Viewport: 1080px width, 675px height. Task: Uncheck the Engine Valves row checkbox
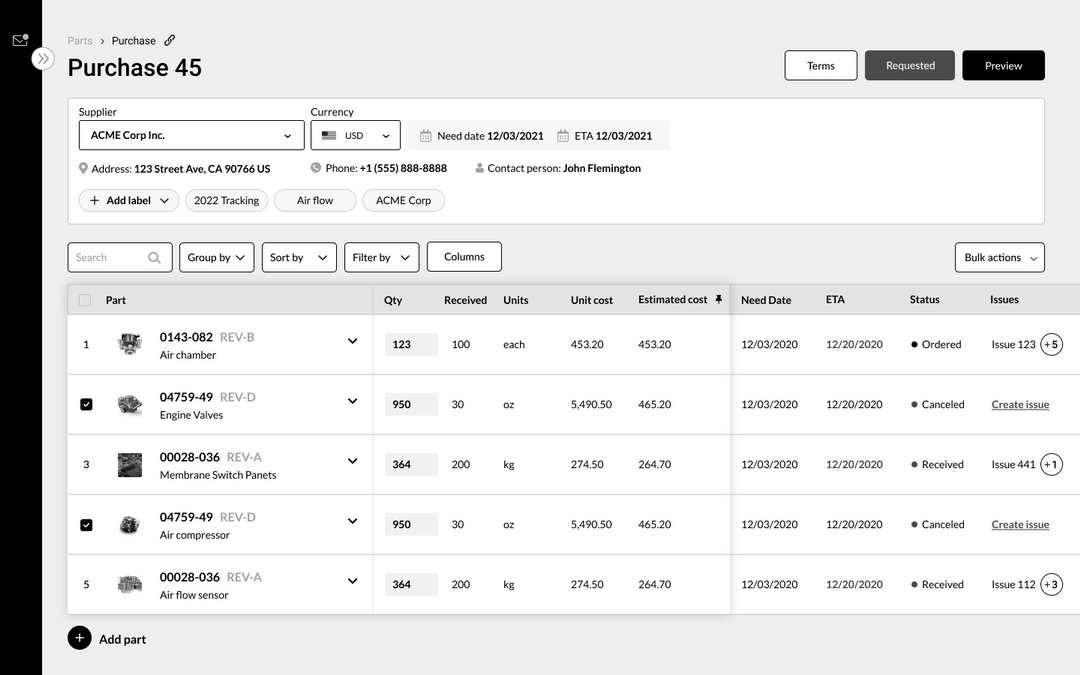click(86, 404)
